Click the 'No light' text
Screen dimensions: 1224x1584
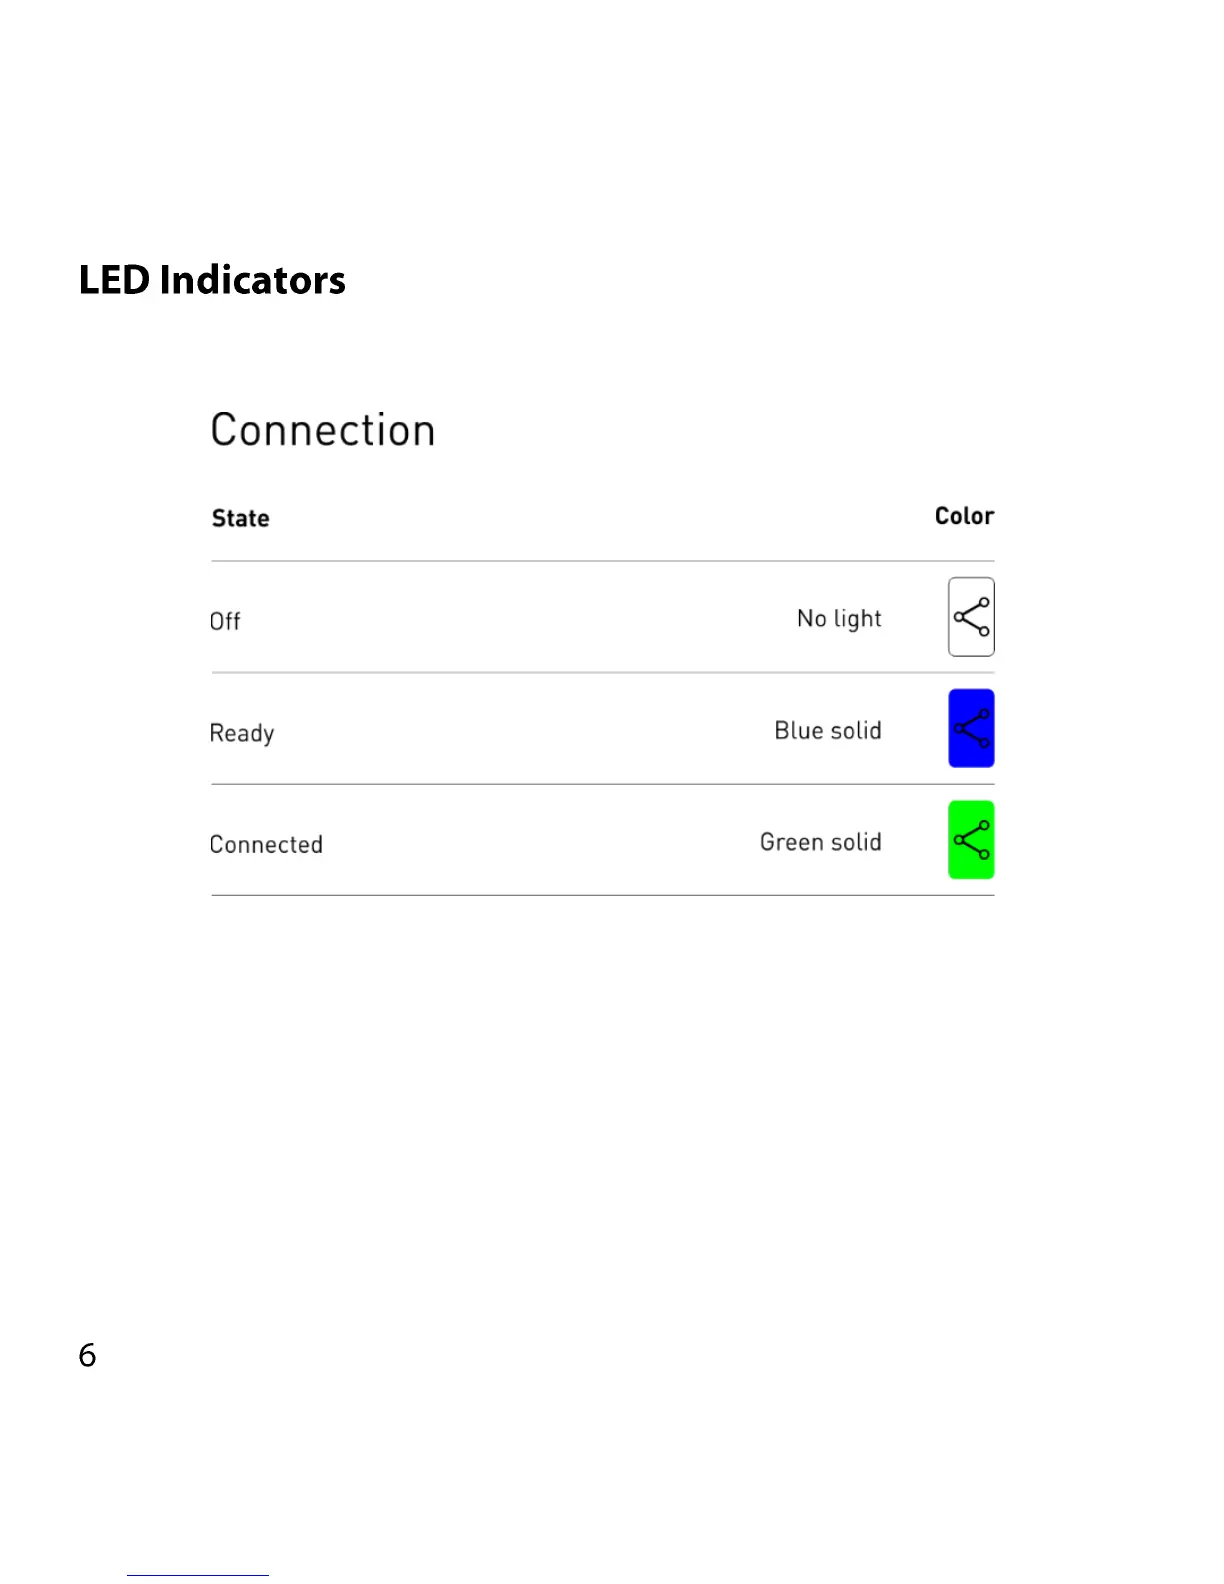point(839,619)
